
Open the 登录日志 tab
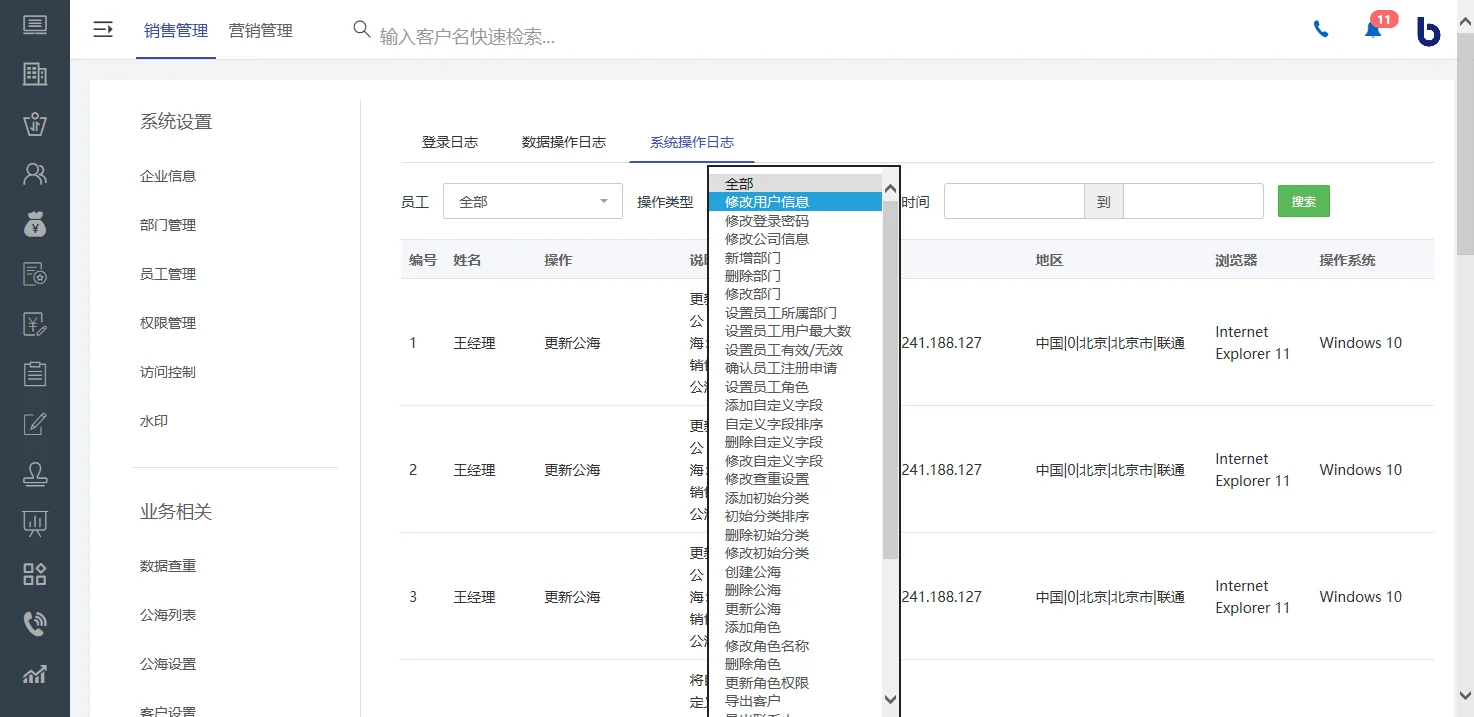(450, 142)
